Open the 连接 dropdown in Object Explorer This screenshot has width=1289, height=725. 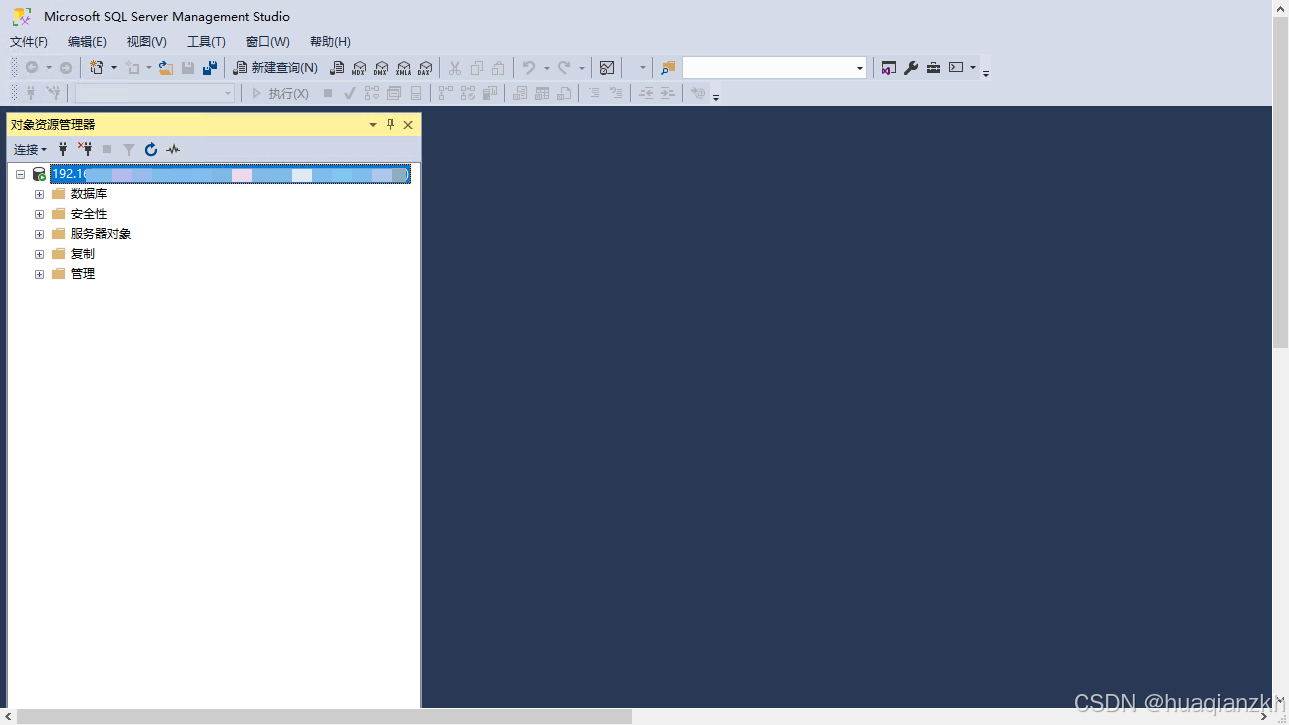pyautogui.click(x=30, y=149)
